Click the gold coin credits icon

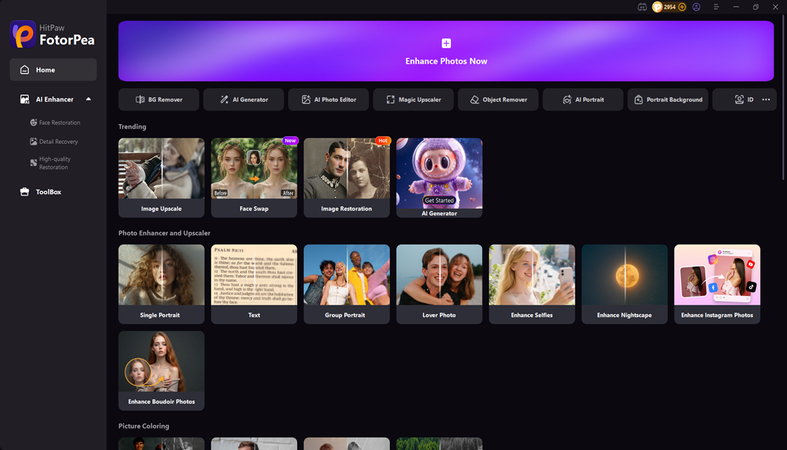[657, 7]
